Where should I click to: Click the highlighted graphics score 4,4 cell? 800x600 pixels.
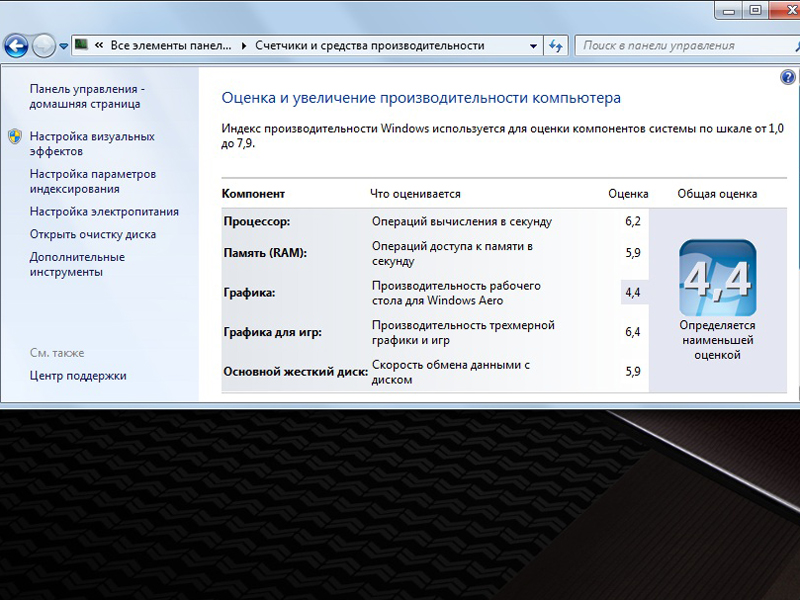pos(634,292)
